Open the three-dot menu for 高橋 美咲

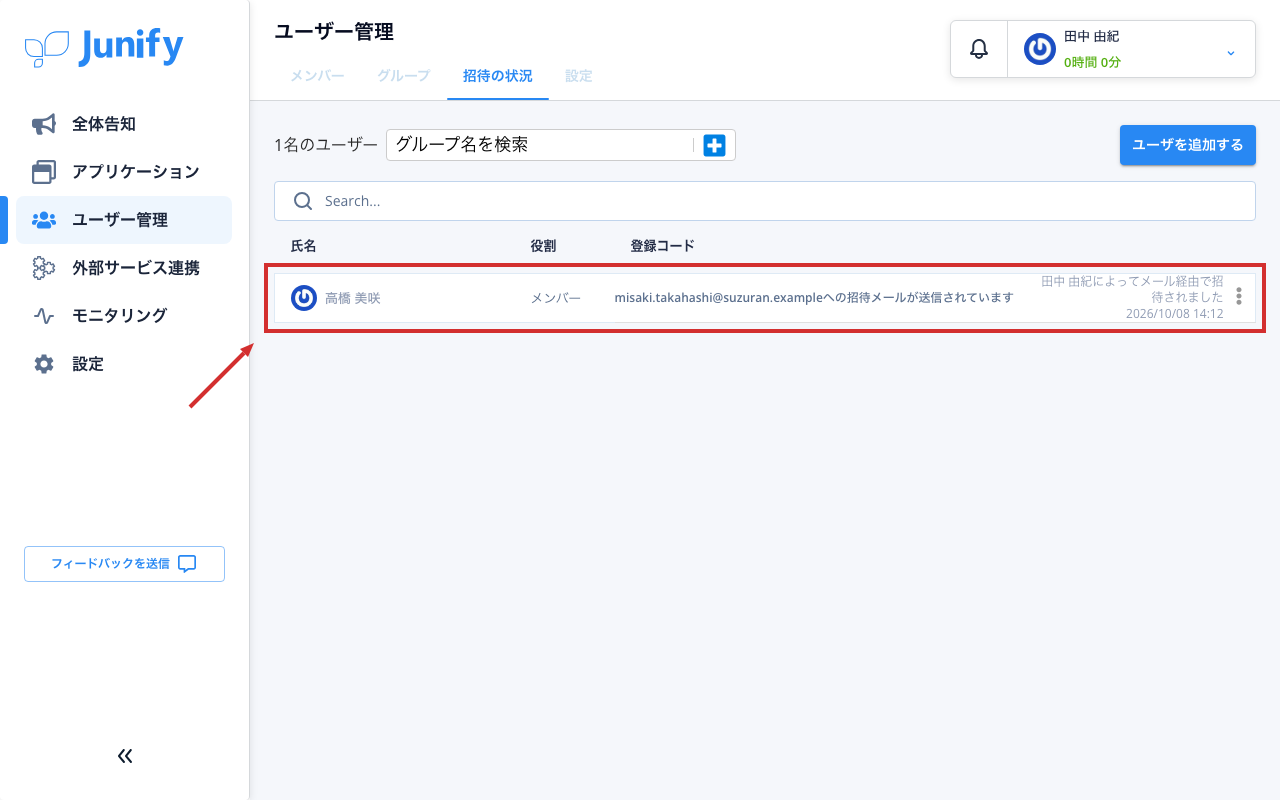click(1239, 297)
